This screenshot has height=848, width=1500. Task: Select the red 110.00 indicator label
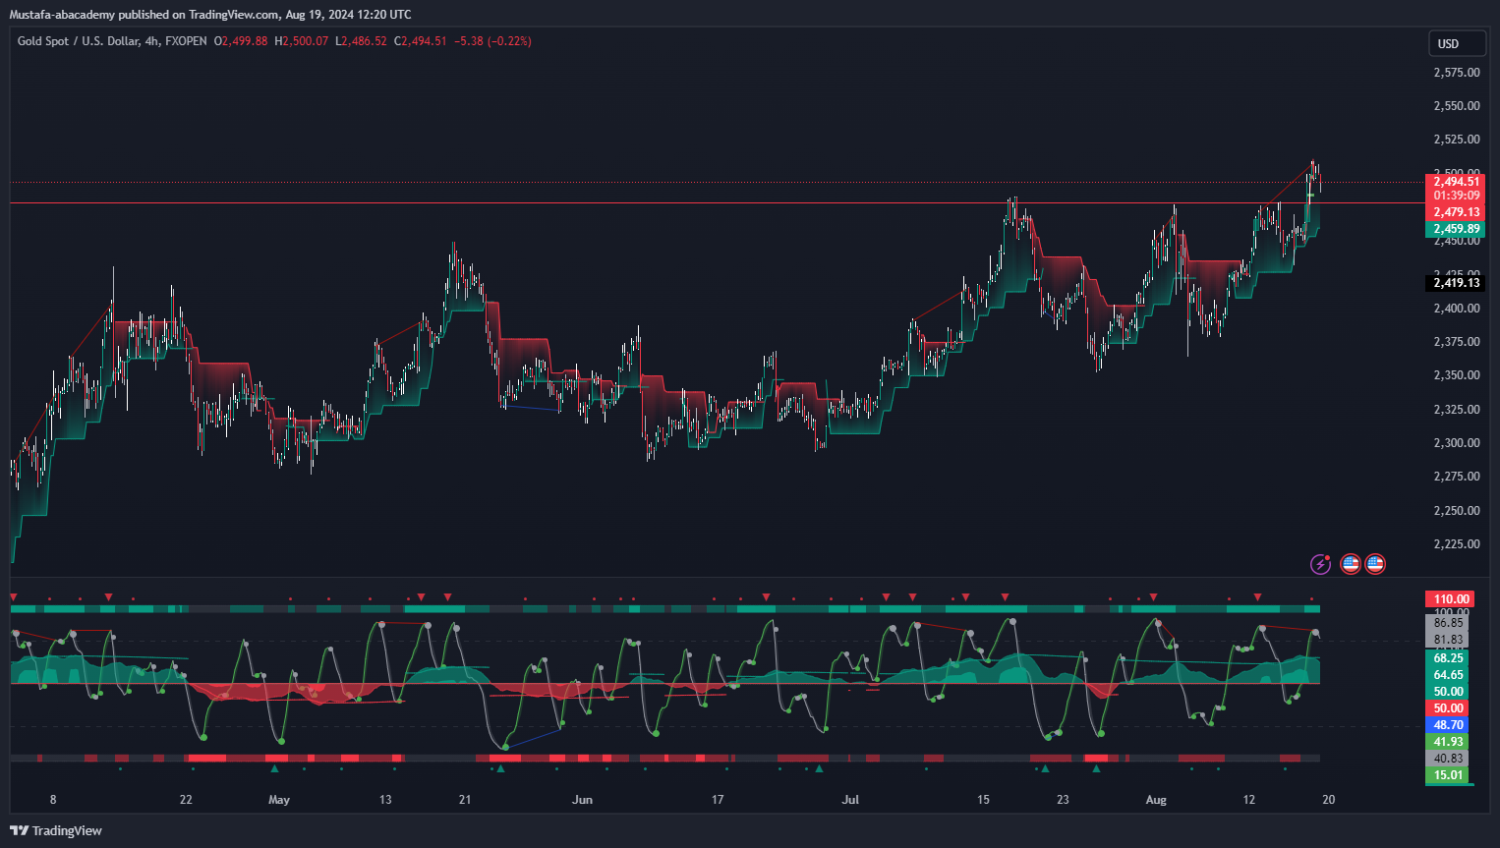click(x=1450, y=599)
